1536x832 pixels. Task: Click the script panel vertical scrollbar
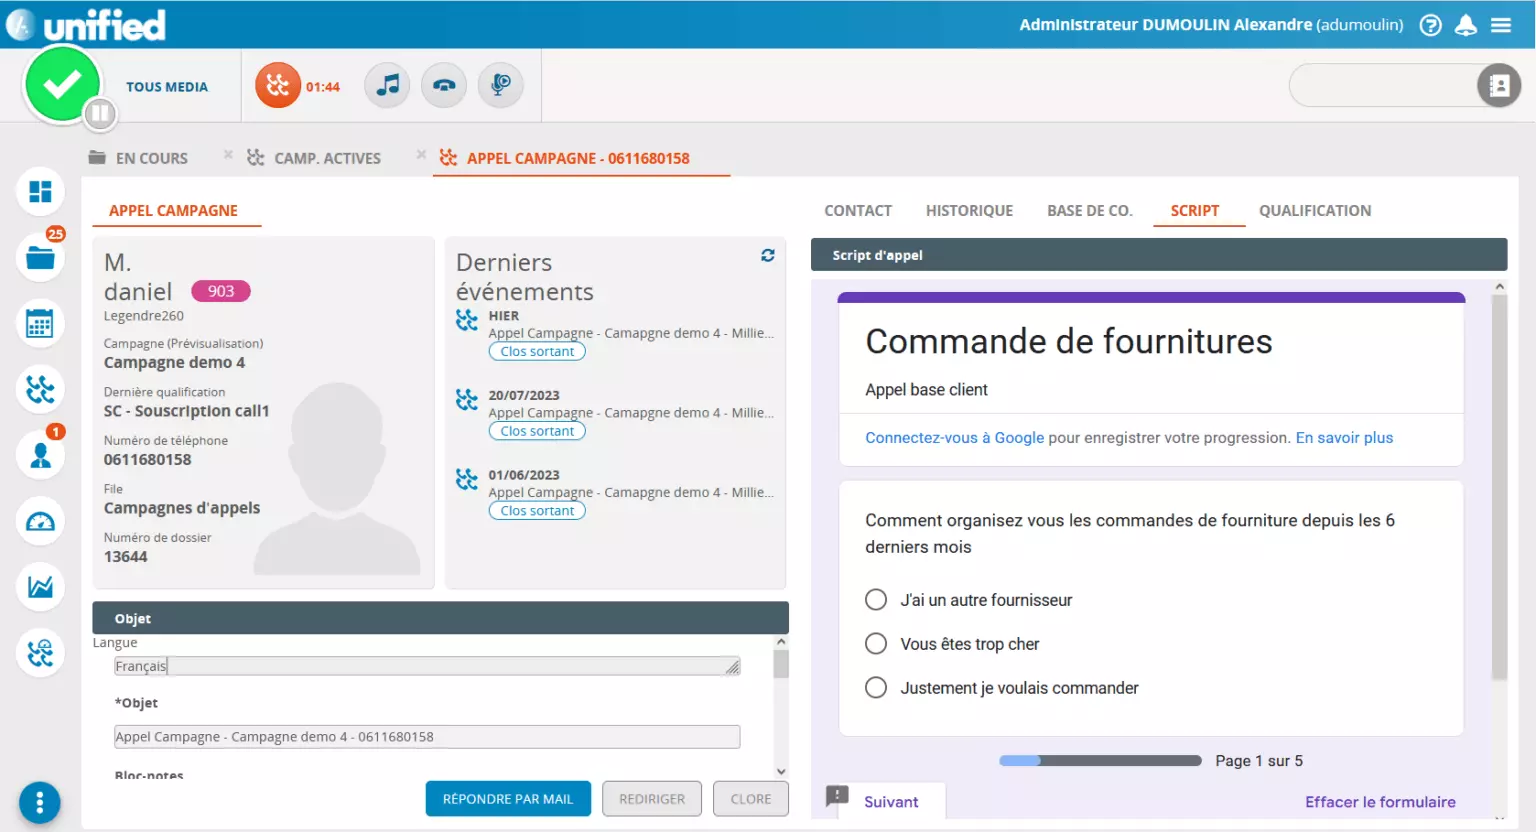point(1499,487)
